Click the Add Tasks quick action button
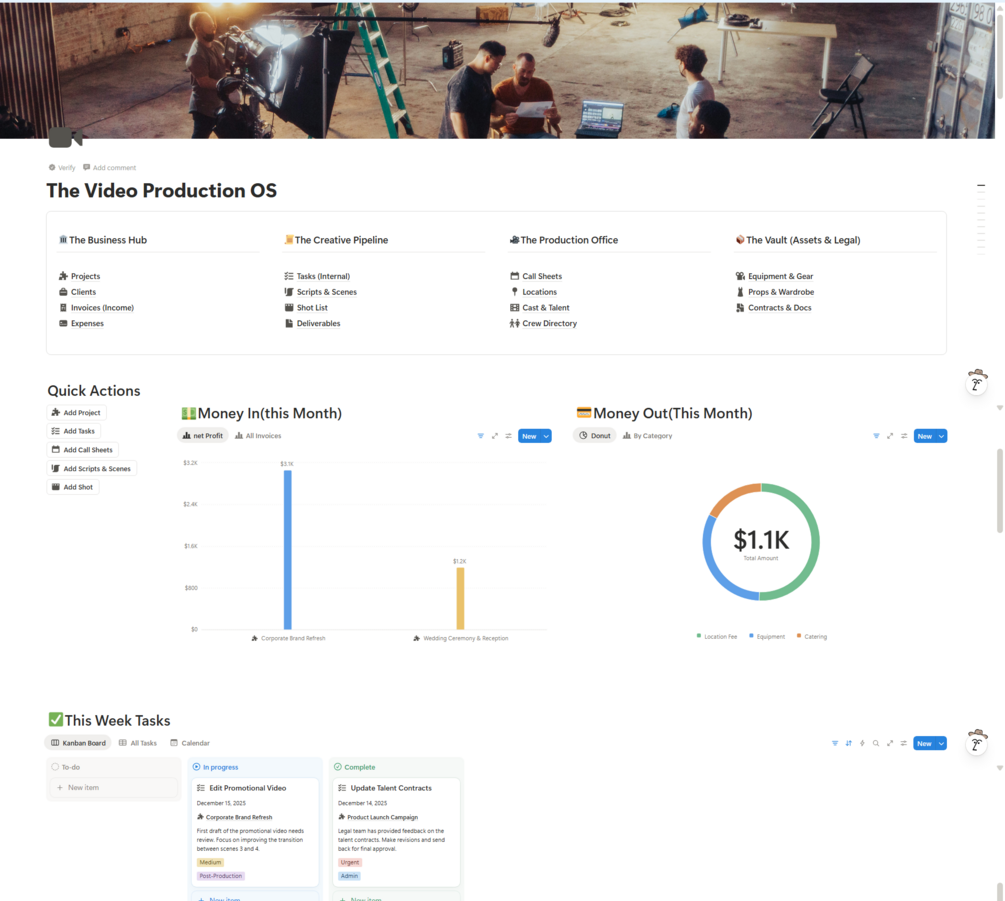1005x901 pixels. [74, 431]
